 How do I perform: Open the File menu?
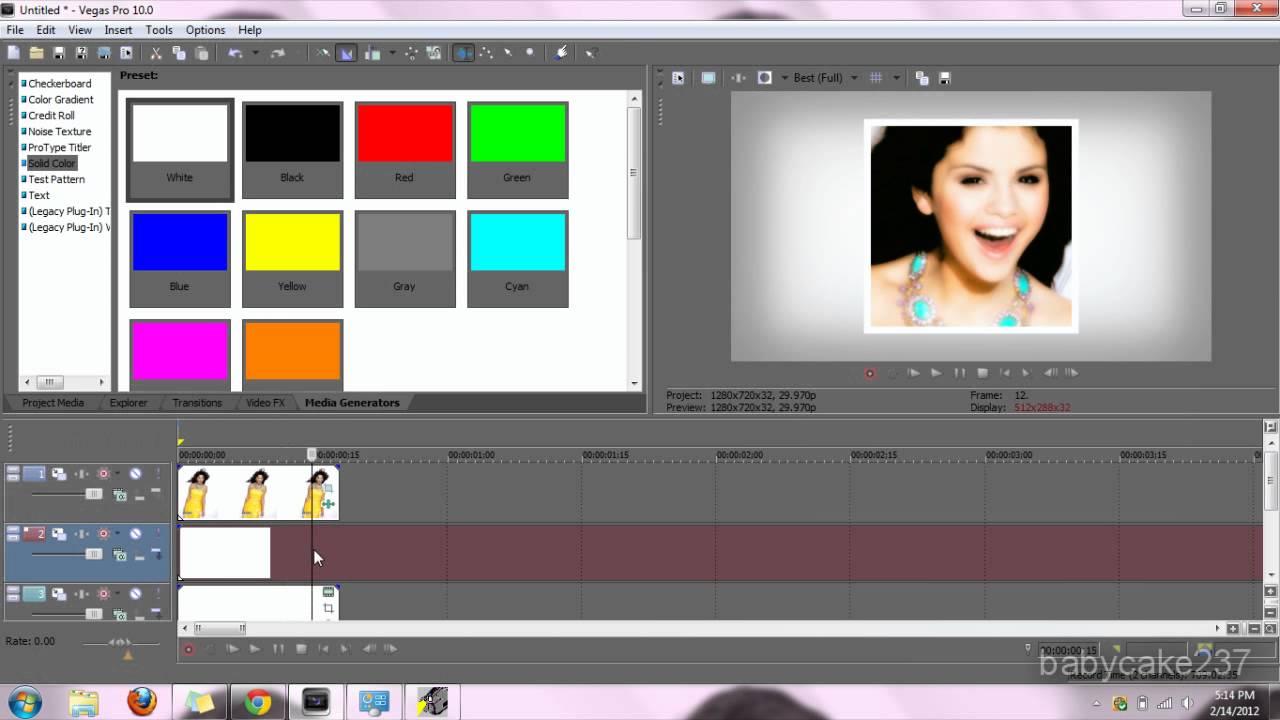pos(15,30)
